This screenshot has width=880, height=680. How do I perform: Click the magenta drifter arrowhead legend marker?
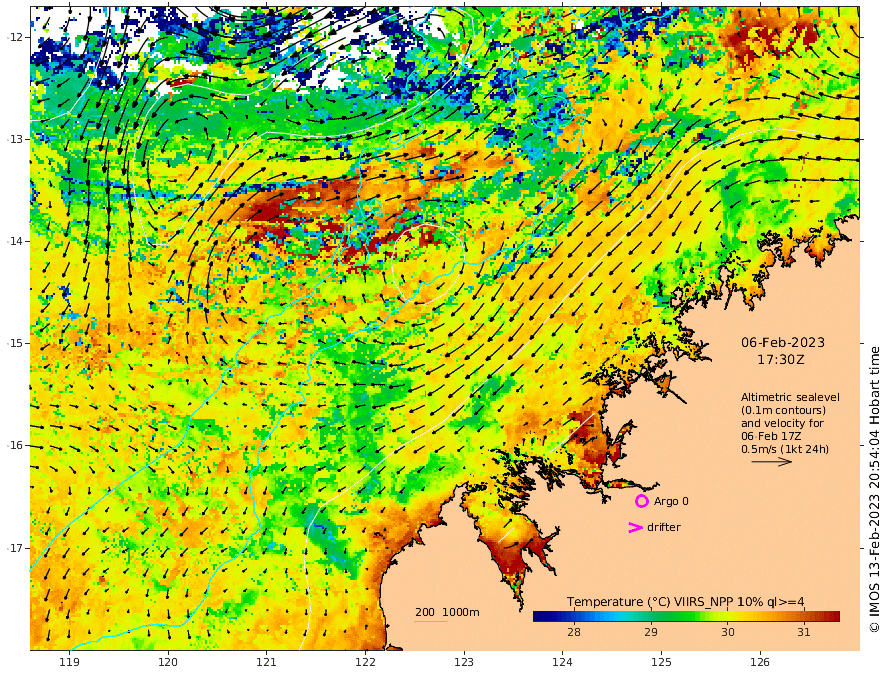tap(635, 527)
